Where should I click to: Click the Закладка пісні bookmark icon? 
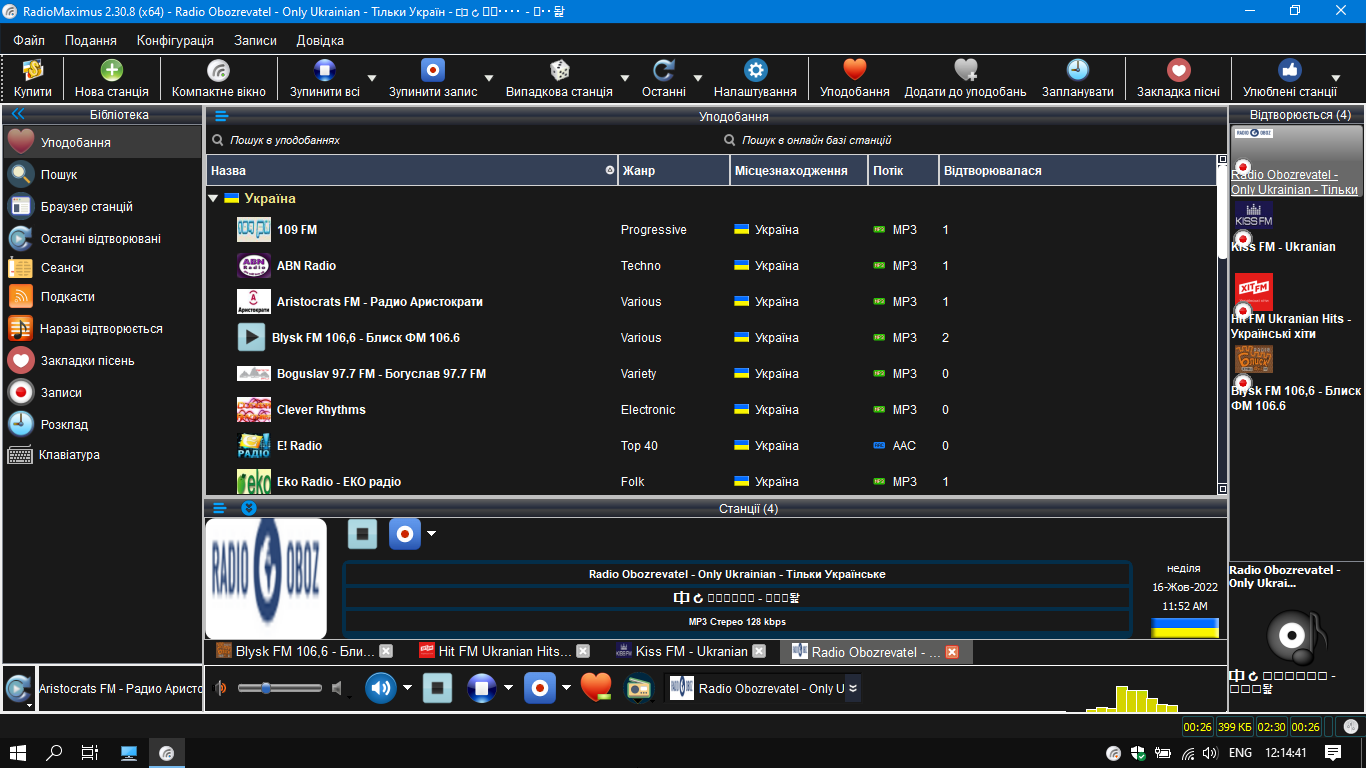(1178, 70)
